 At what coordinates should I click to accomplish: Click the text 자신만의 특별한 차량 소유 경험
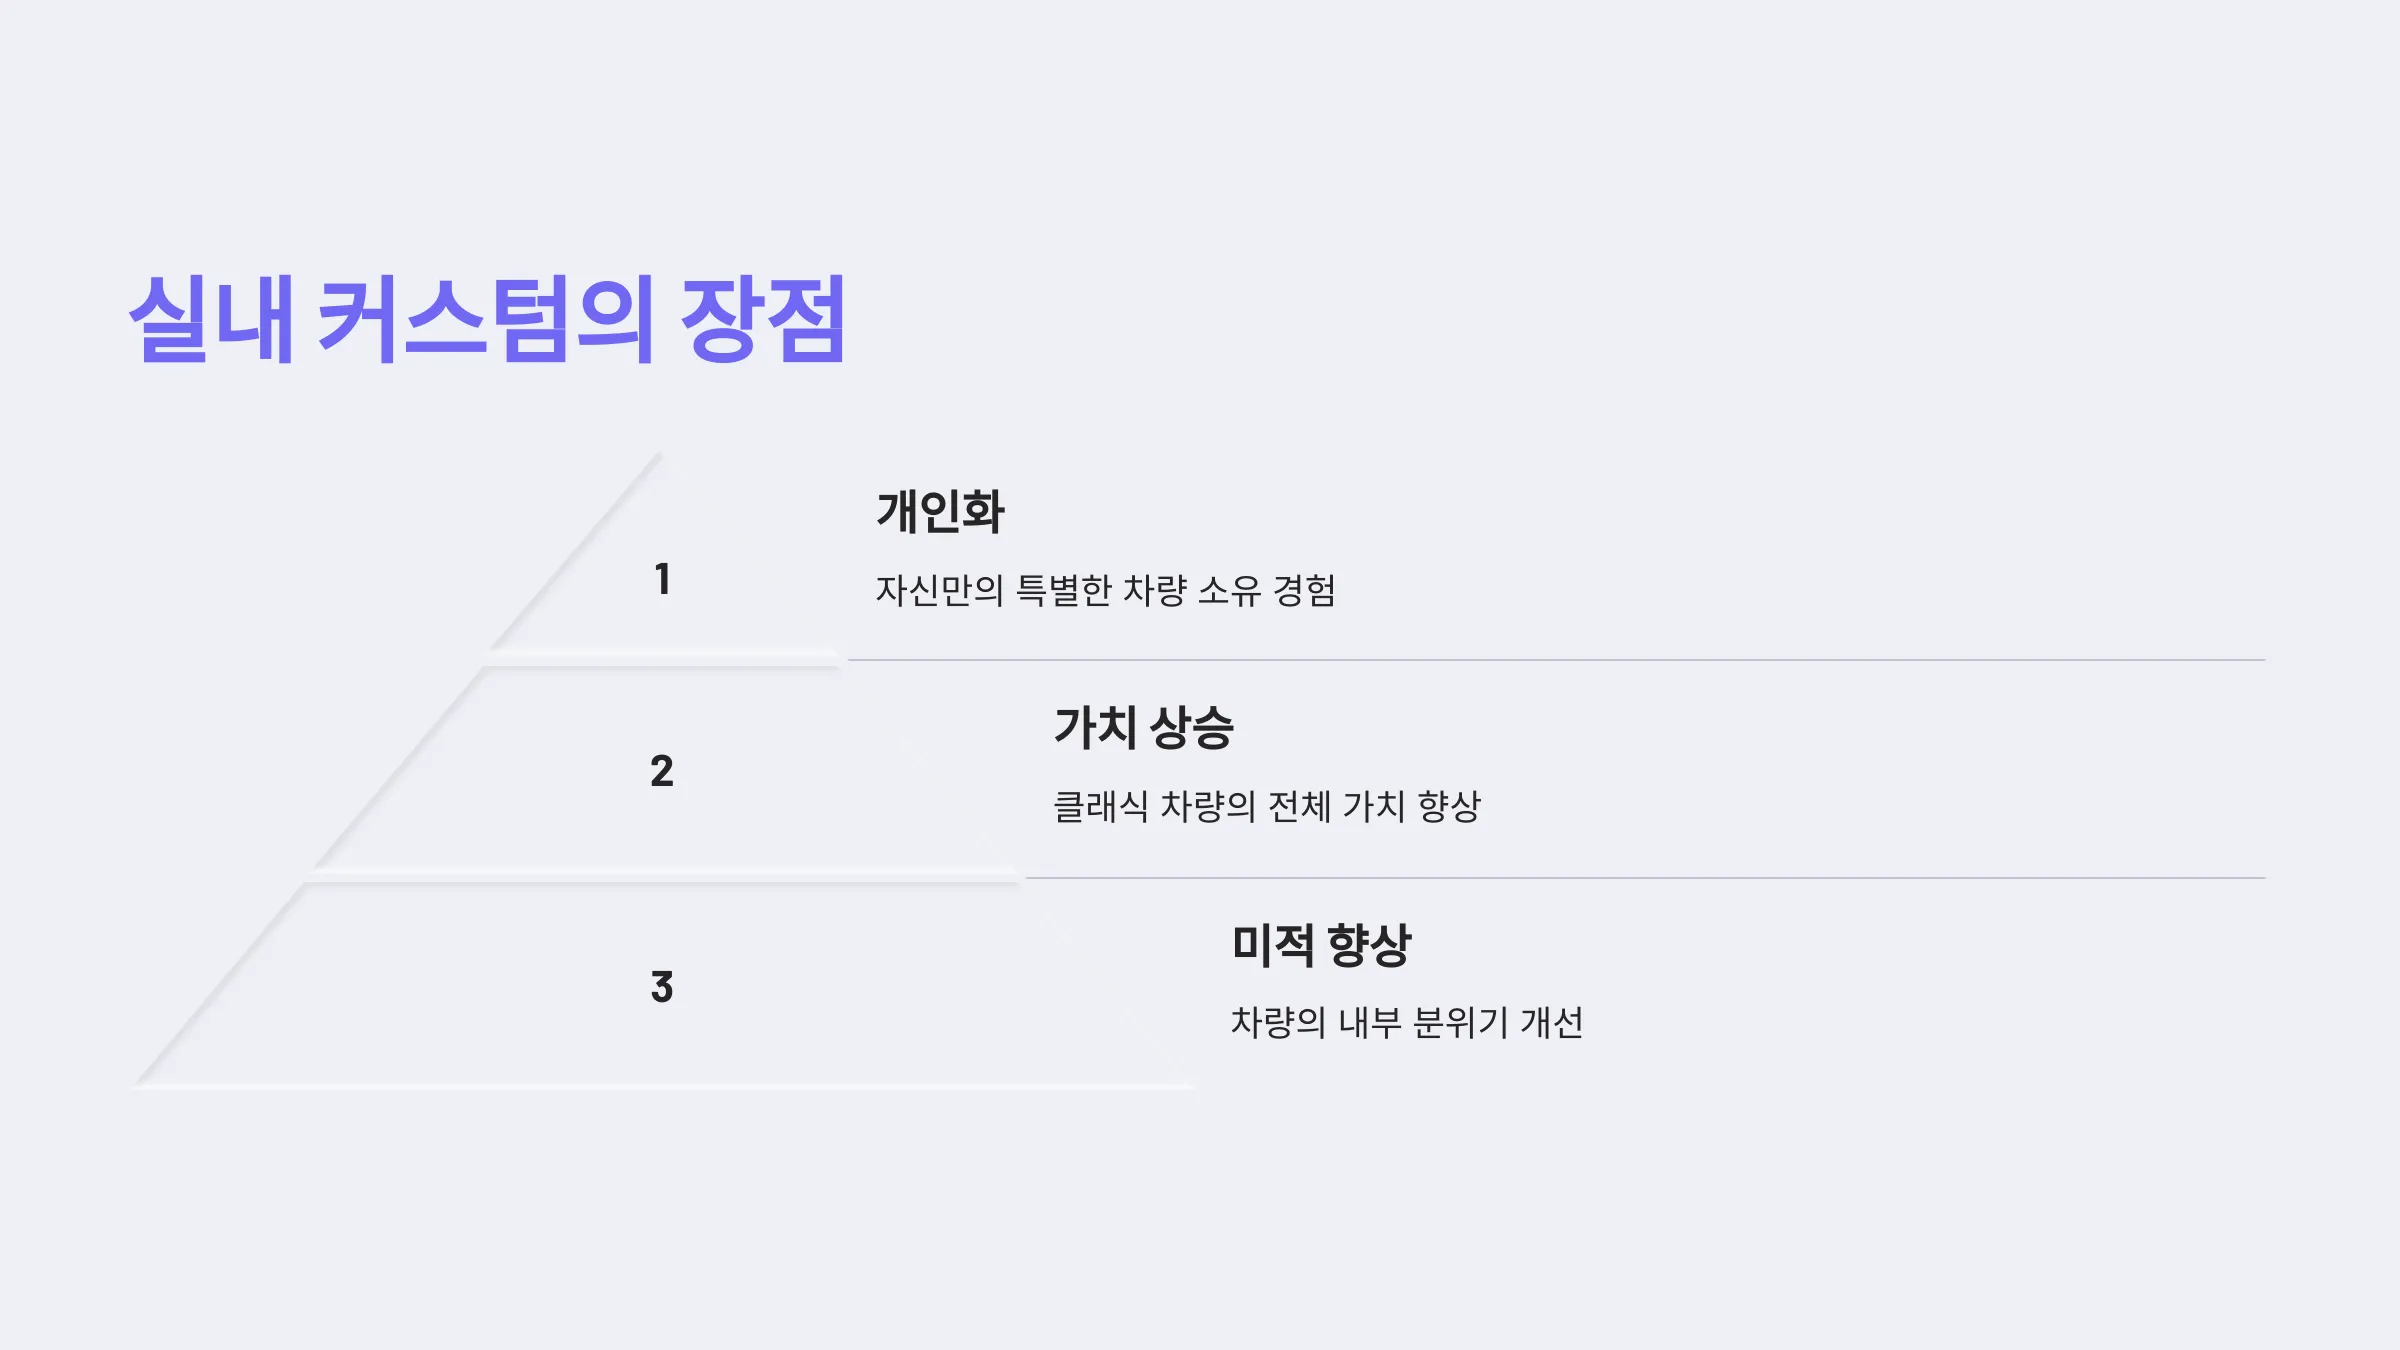point(1105,590)
